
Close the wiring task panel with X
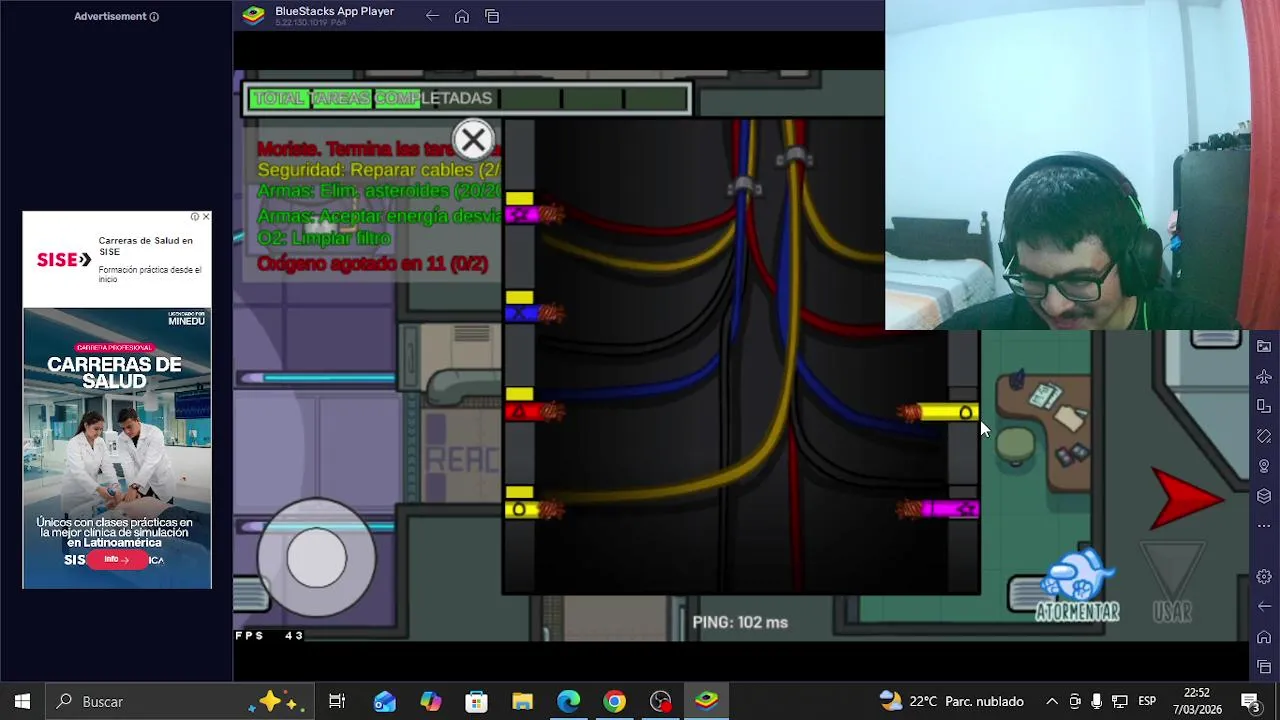click(x=473, y=141)
